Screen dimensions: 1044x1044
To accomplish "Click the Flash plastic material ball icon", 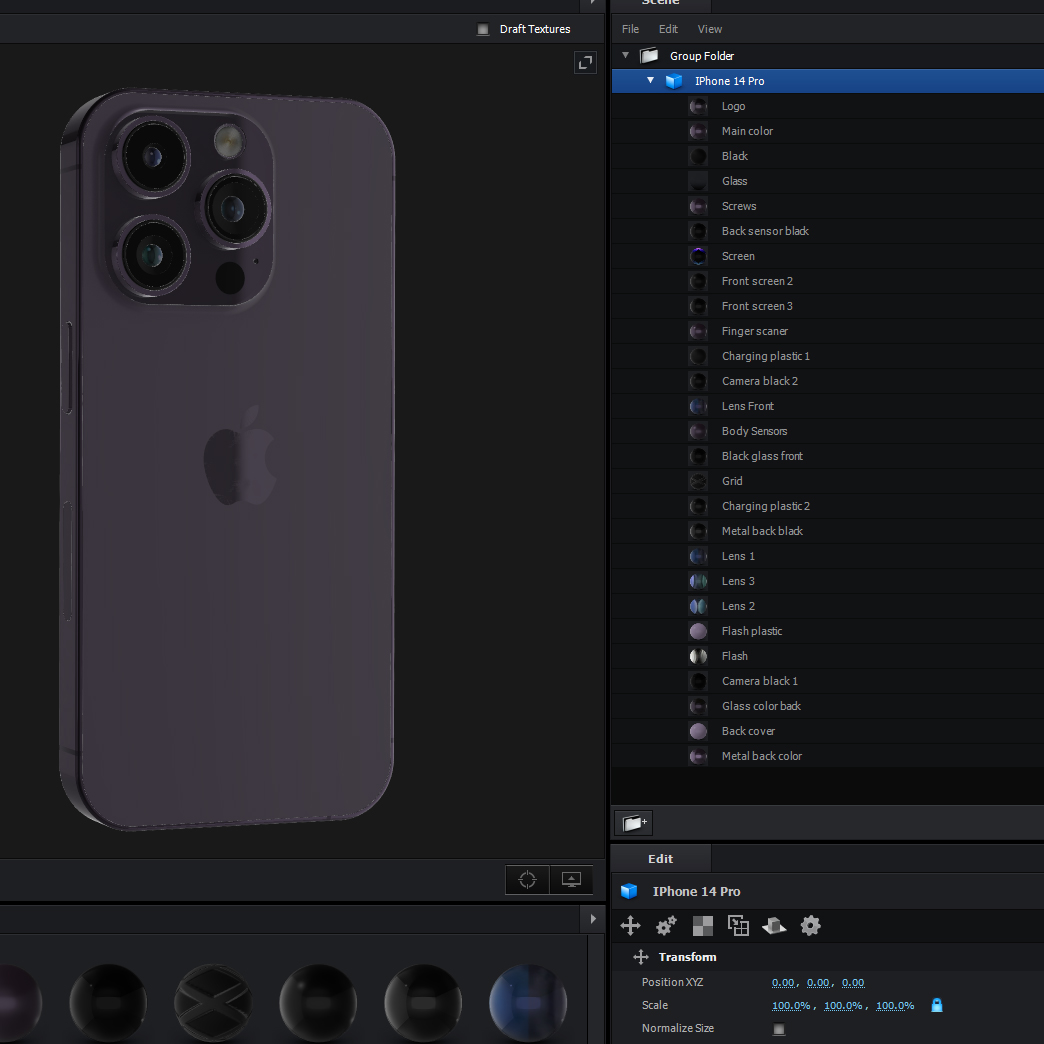I will [698, 631].
